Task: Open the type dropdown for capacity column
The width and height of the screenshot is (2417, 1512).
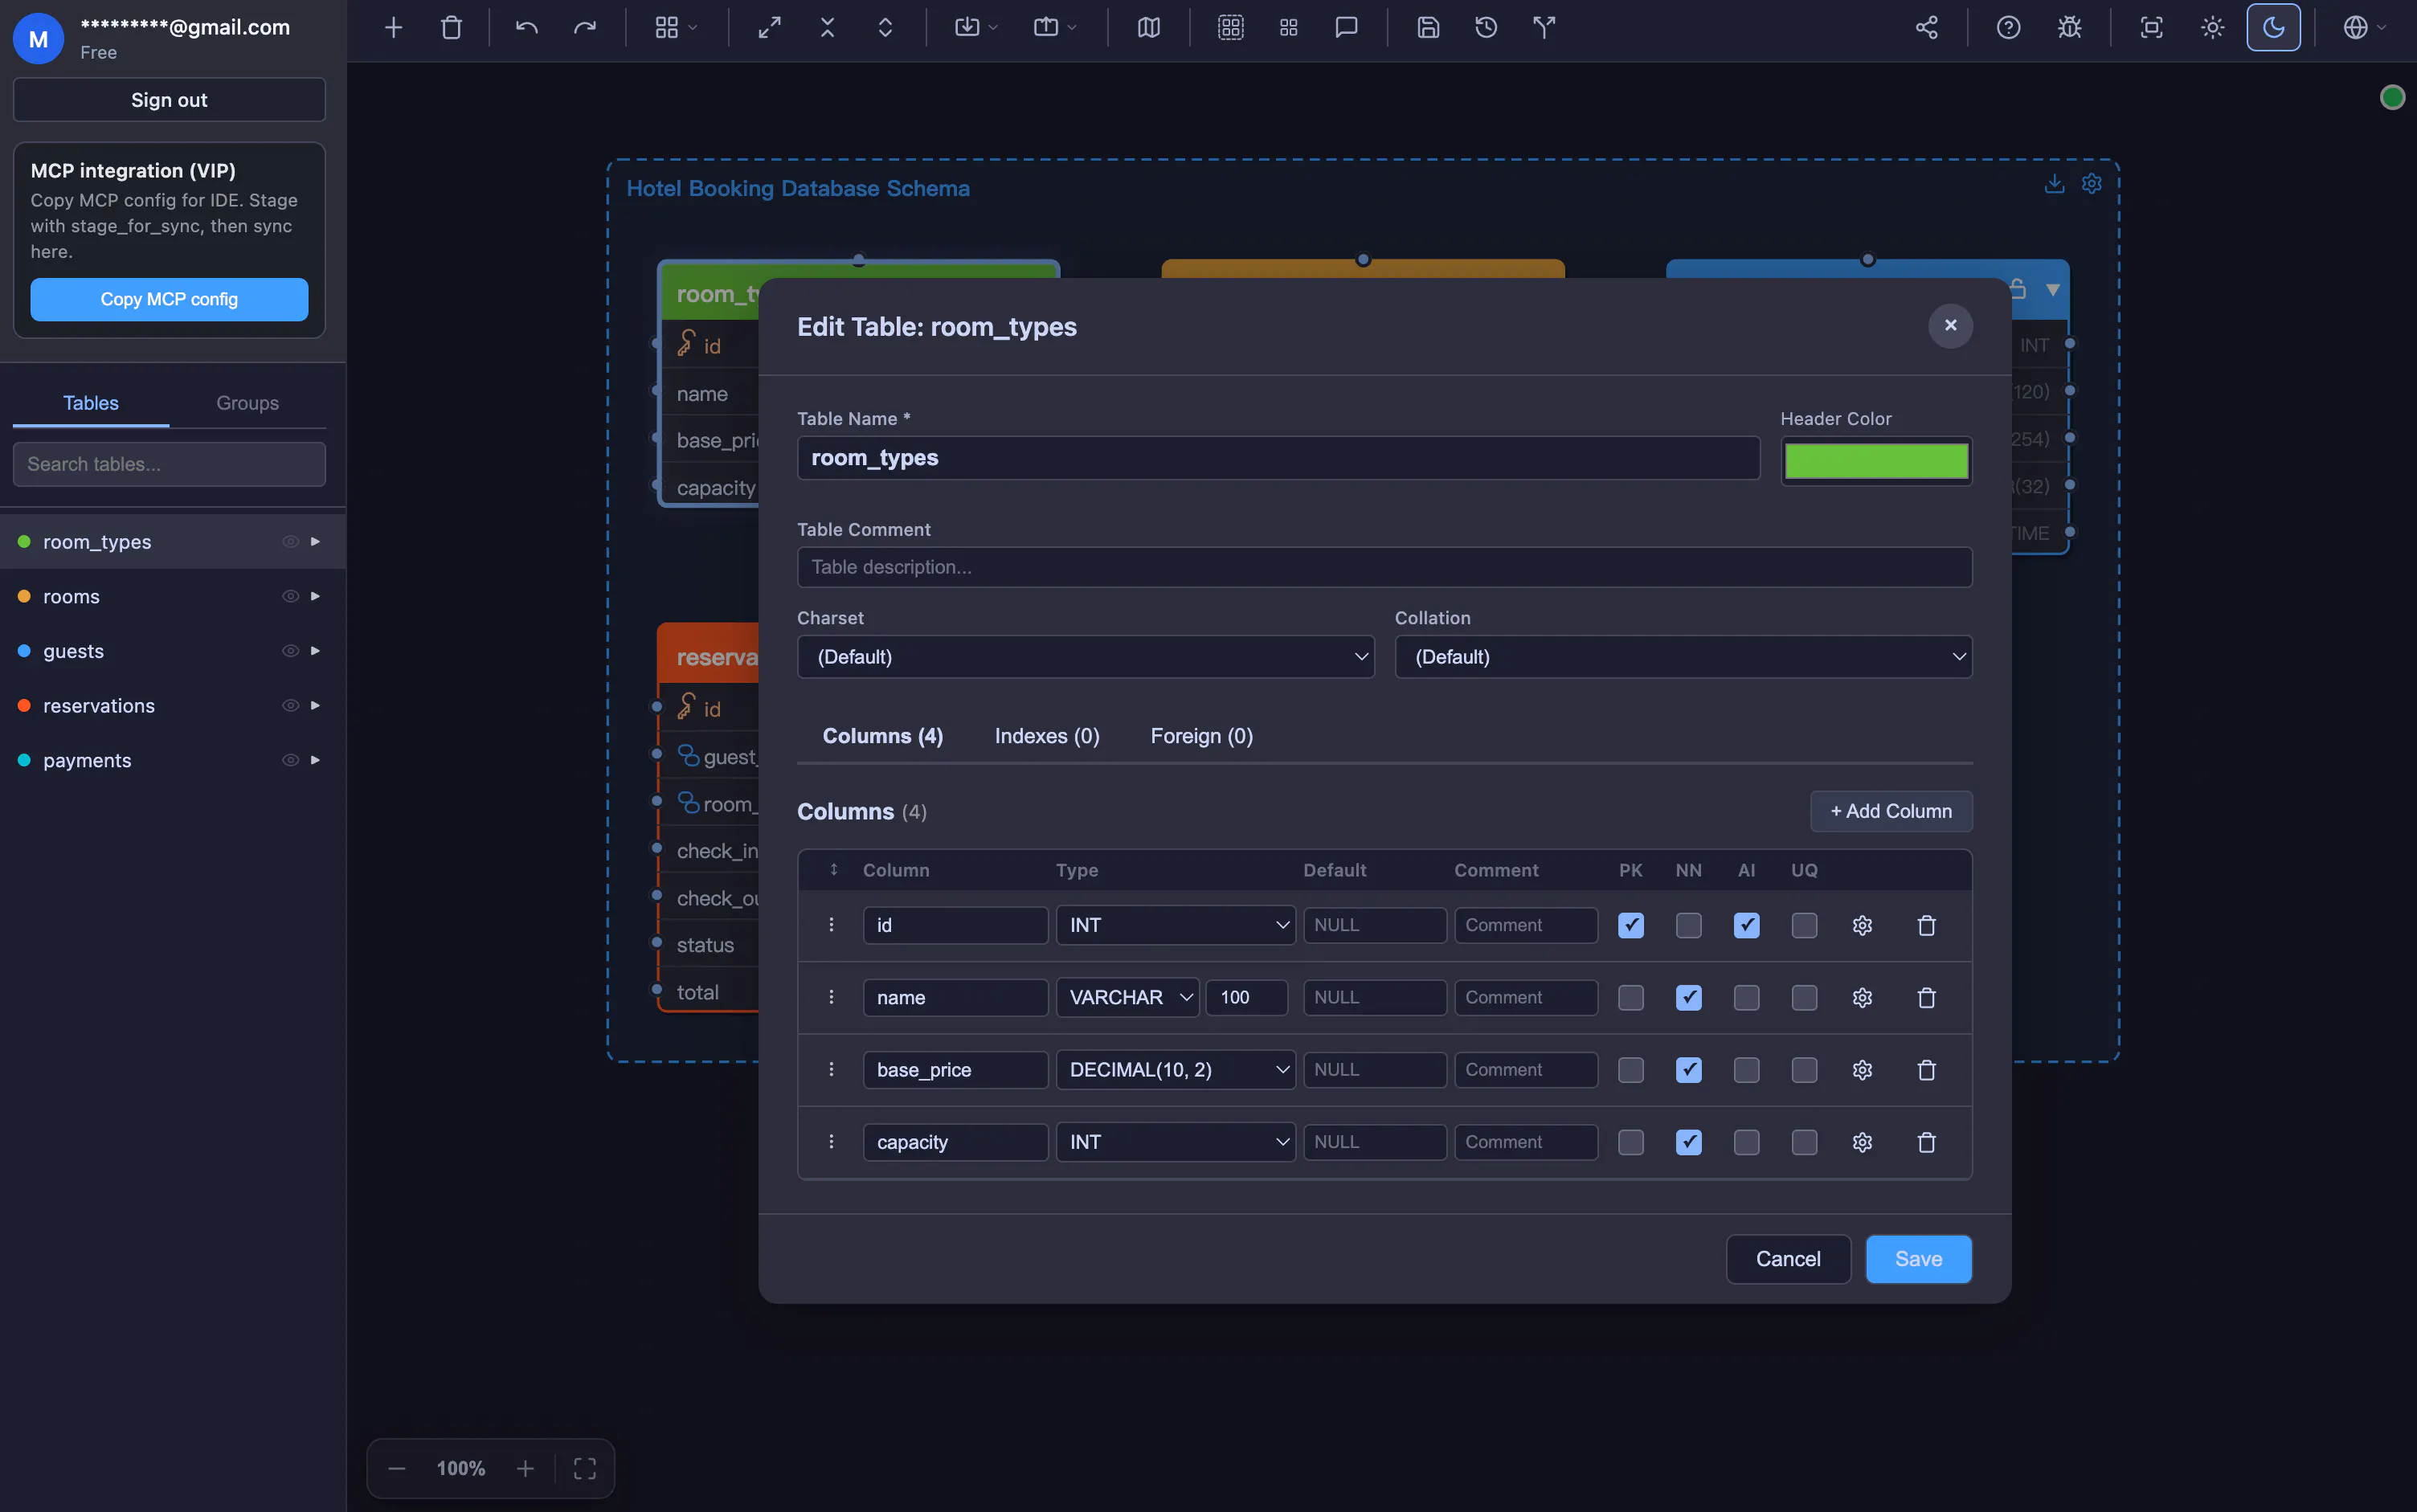Action: tap(1176, 1142)
